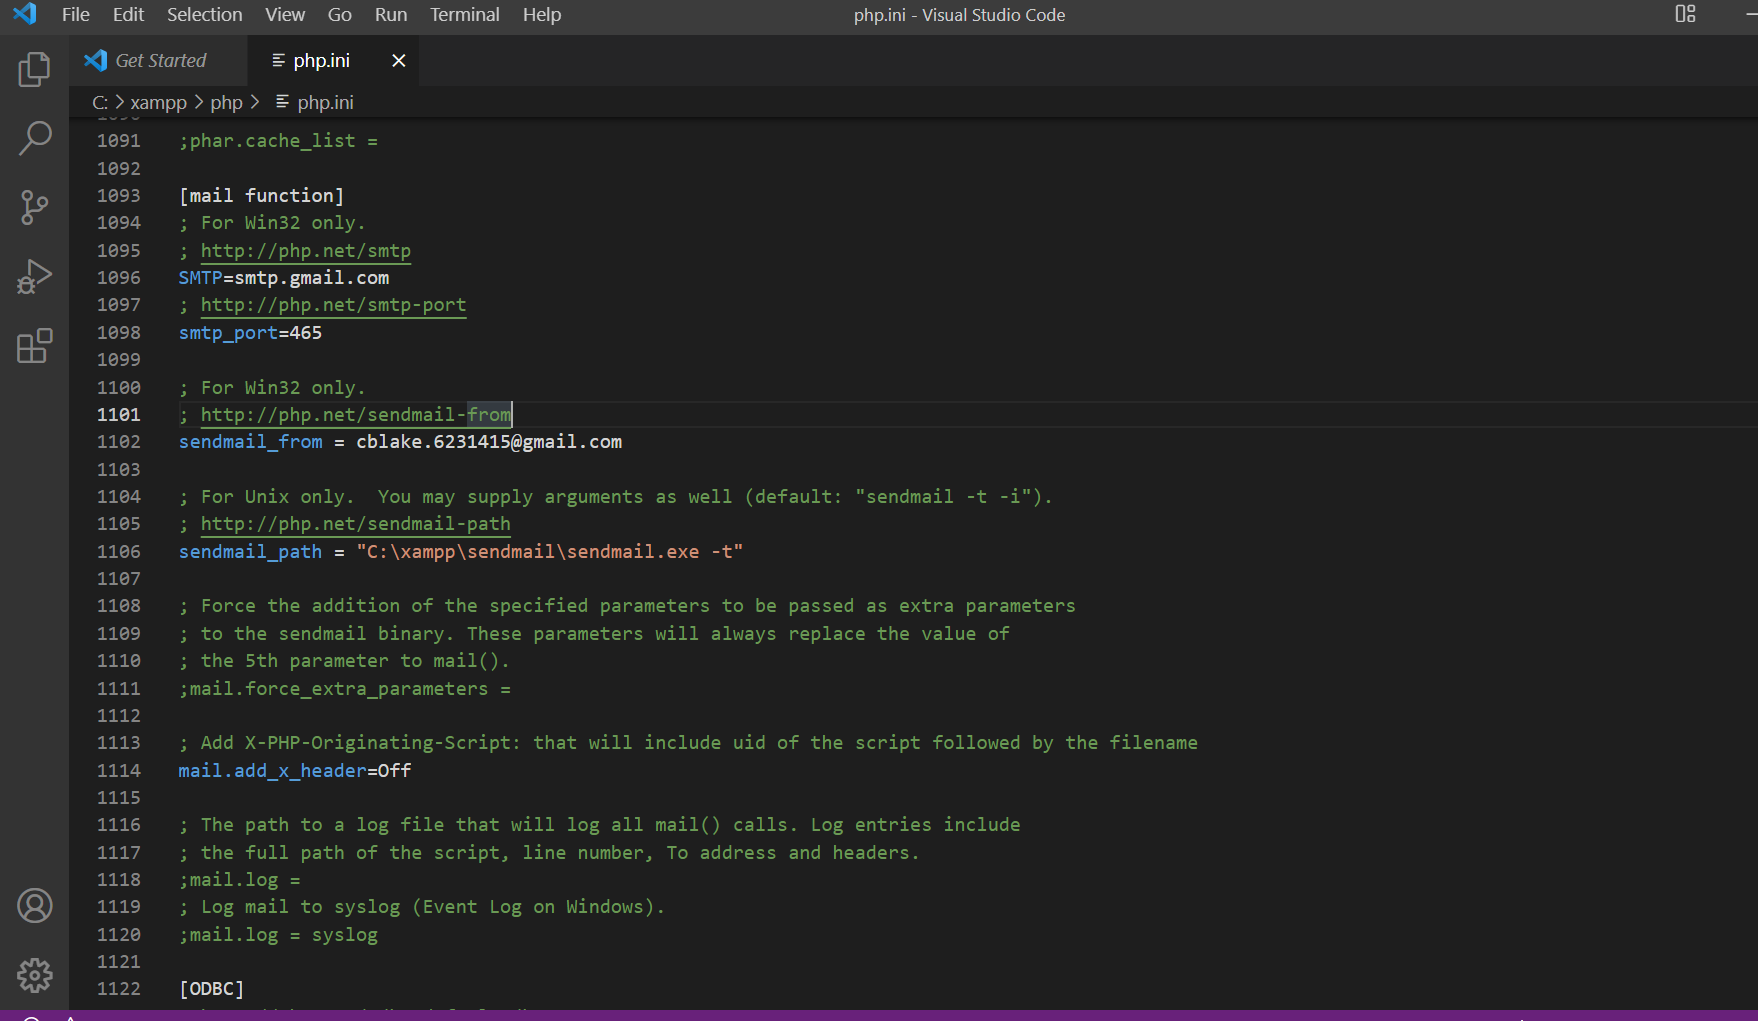Open the Search view icon
The image size is (1758, 1021).
(x=34, y=138)
